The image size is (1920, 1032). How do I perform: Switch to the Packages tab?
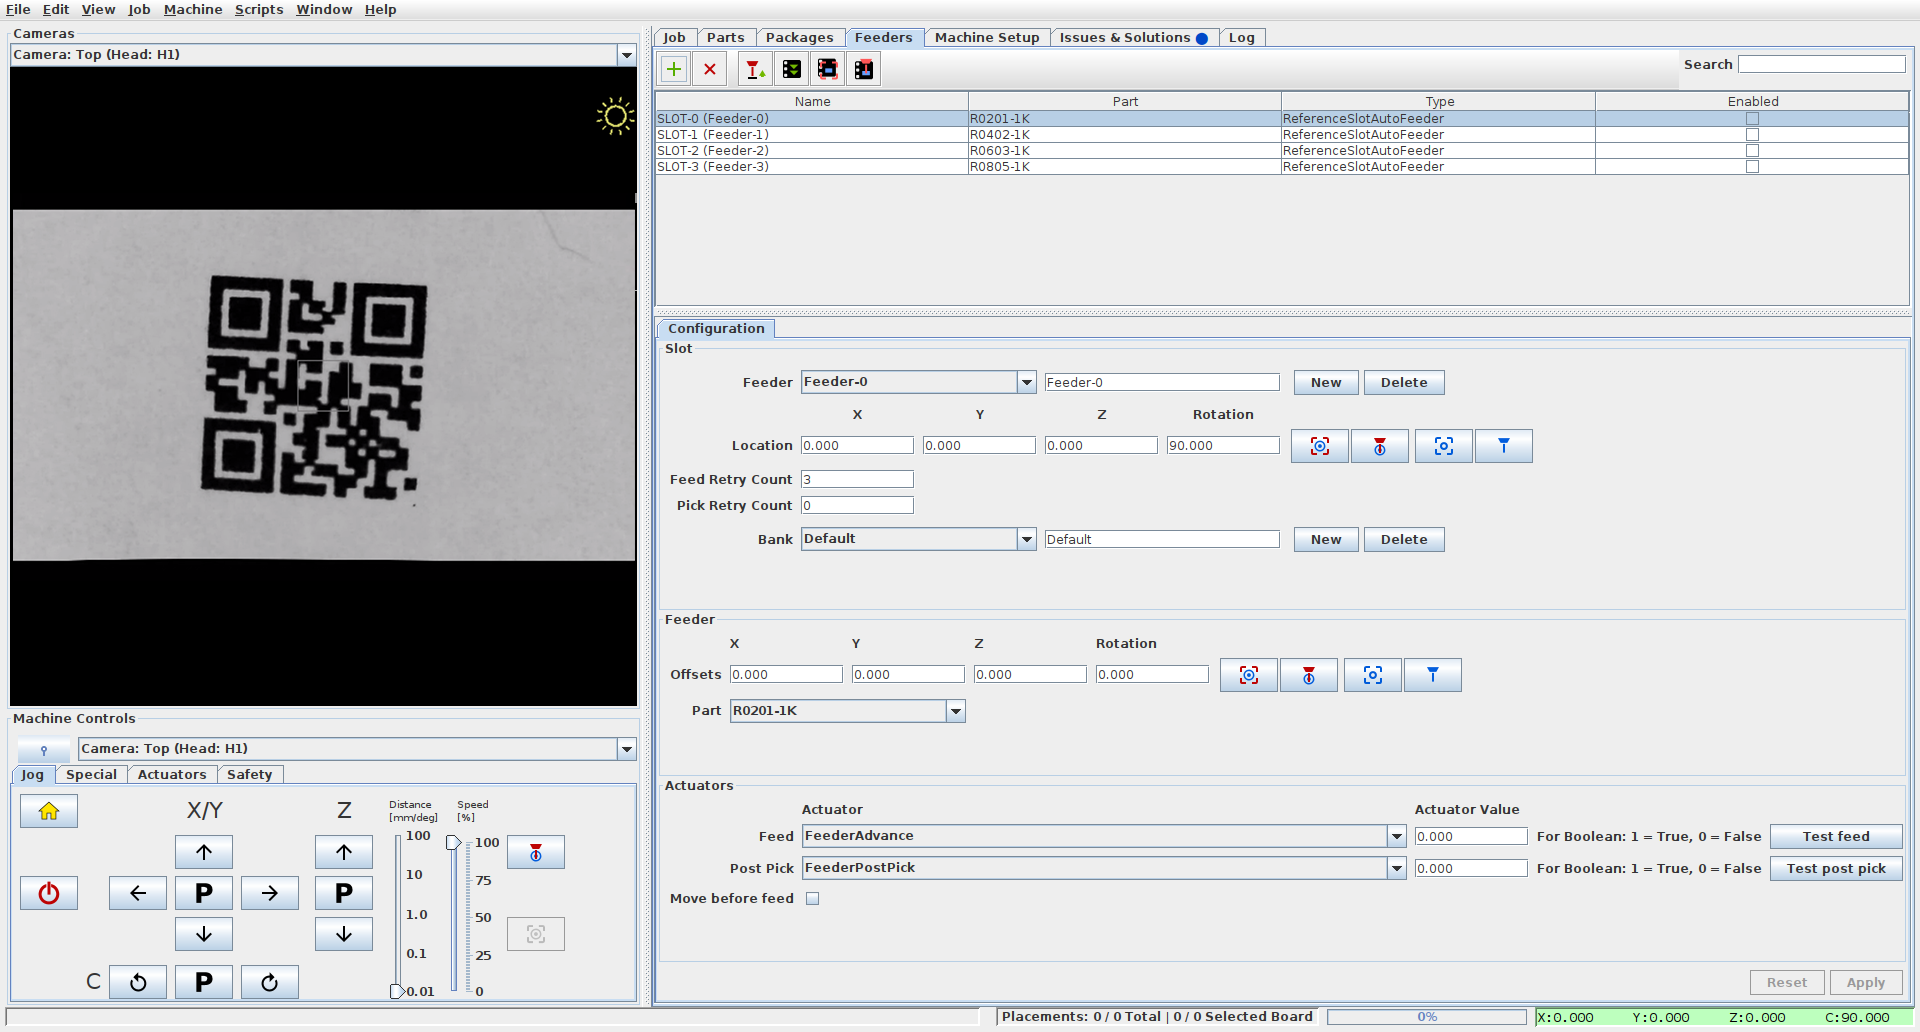tap(799, 38)
